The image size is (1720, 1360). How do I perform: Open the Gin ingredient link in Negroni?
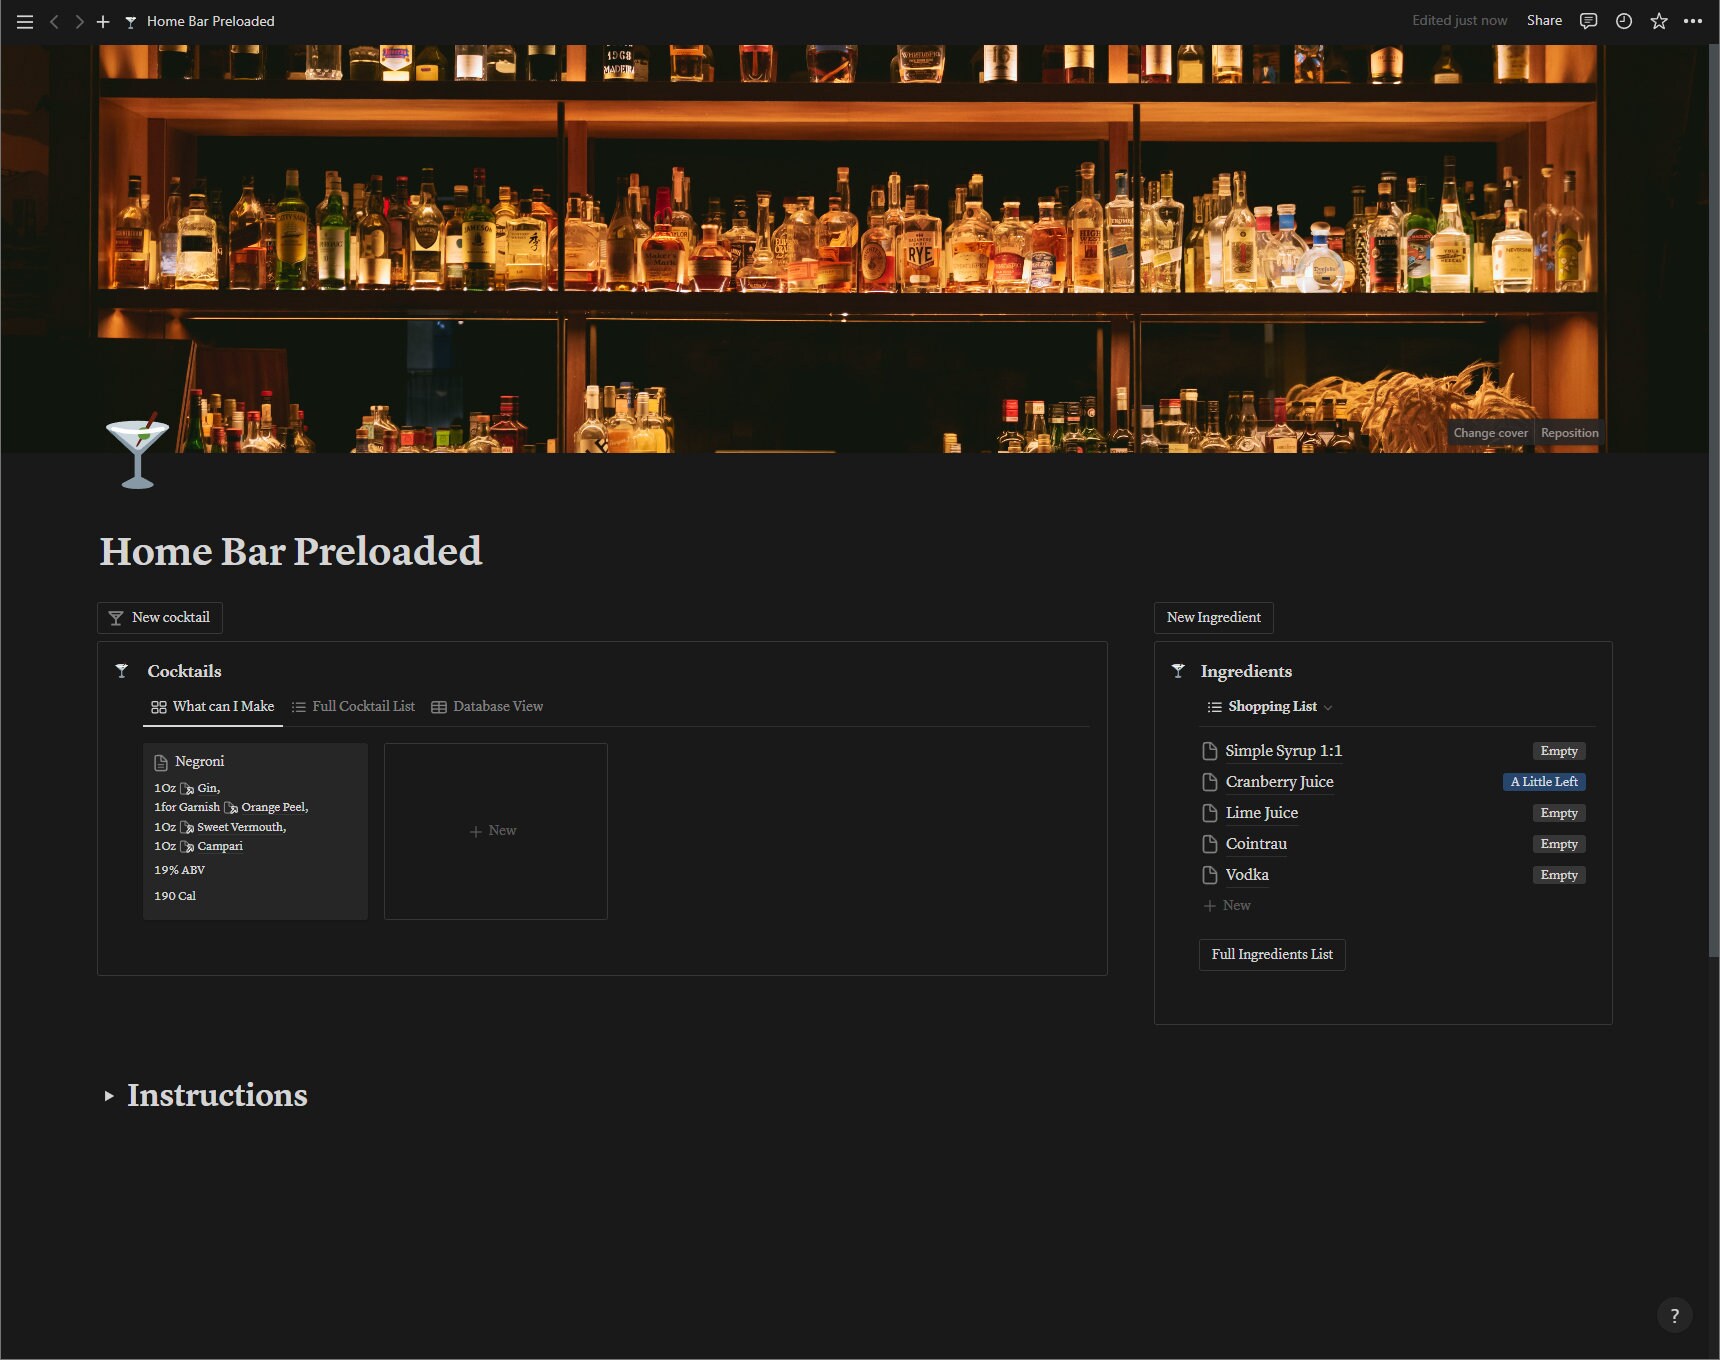(x=200, y=788)
